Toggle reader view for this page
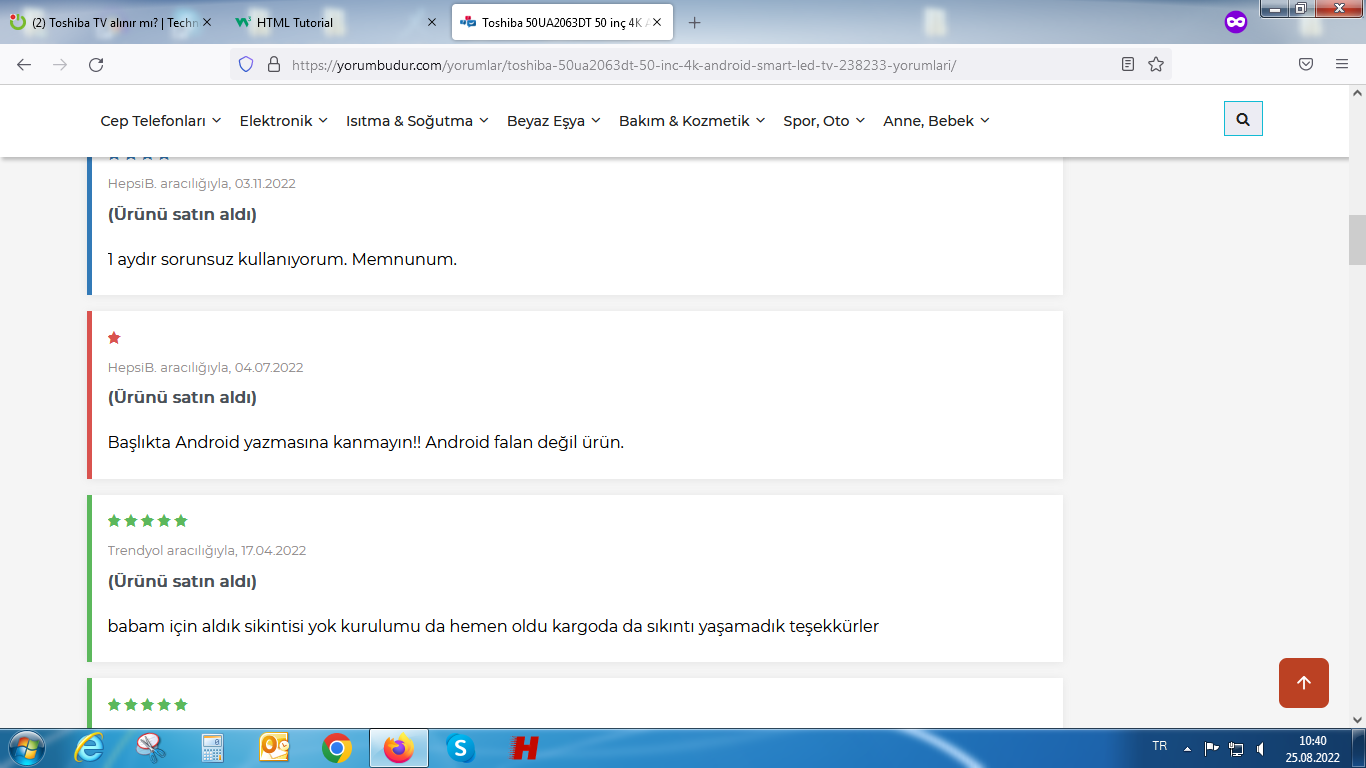1366x768 pixels. [x=1128, y=64]
